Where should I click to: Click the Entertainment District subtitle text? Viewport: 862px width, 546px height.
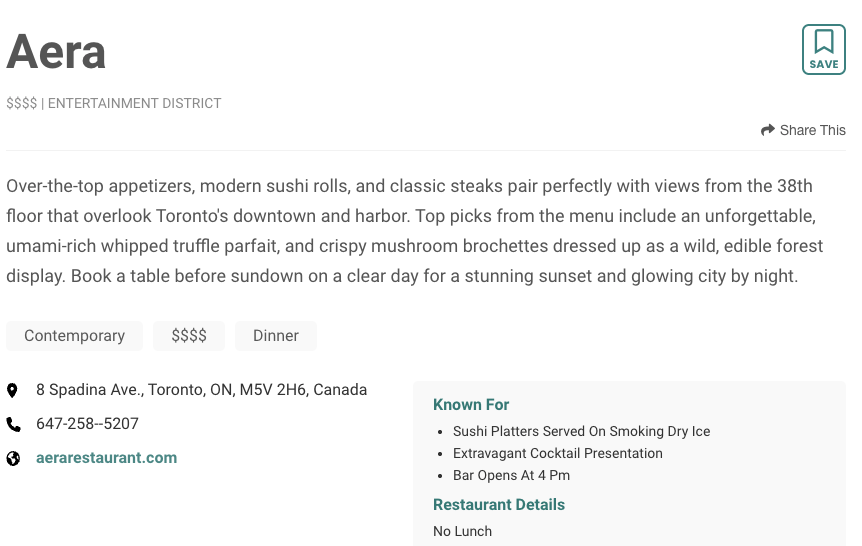pyautogui.click(x=135, y=103)
